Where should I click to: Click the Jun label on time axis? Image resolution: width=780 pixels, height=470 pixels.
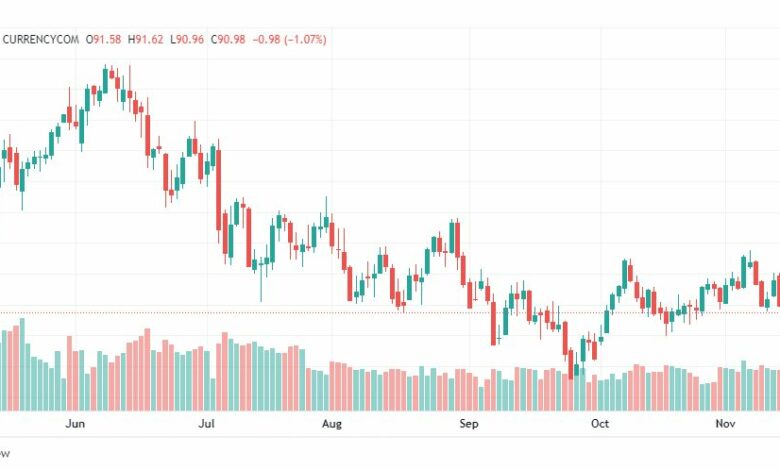tap(75, 424)
